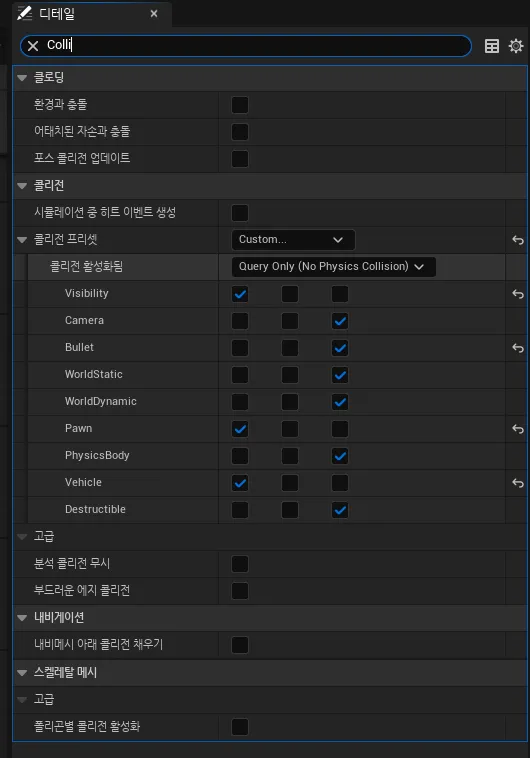
Task: Collapse the 콜리전 프리셋 expander arrow
Action: [x=22, y=240]
